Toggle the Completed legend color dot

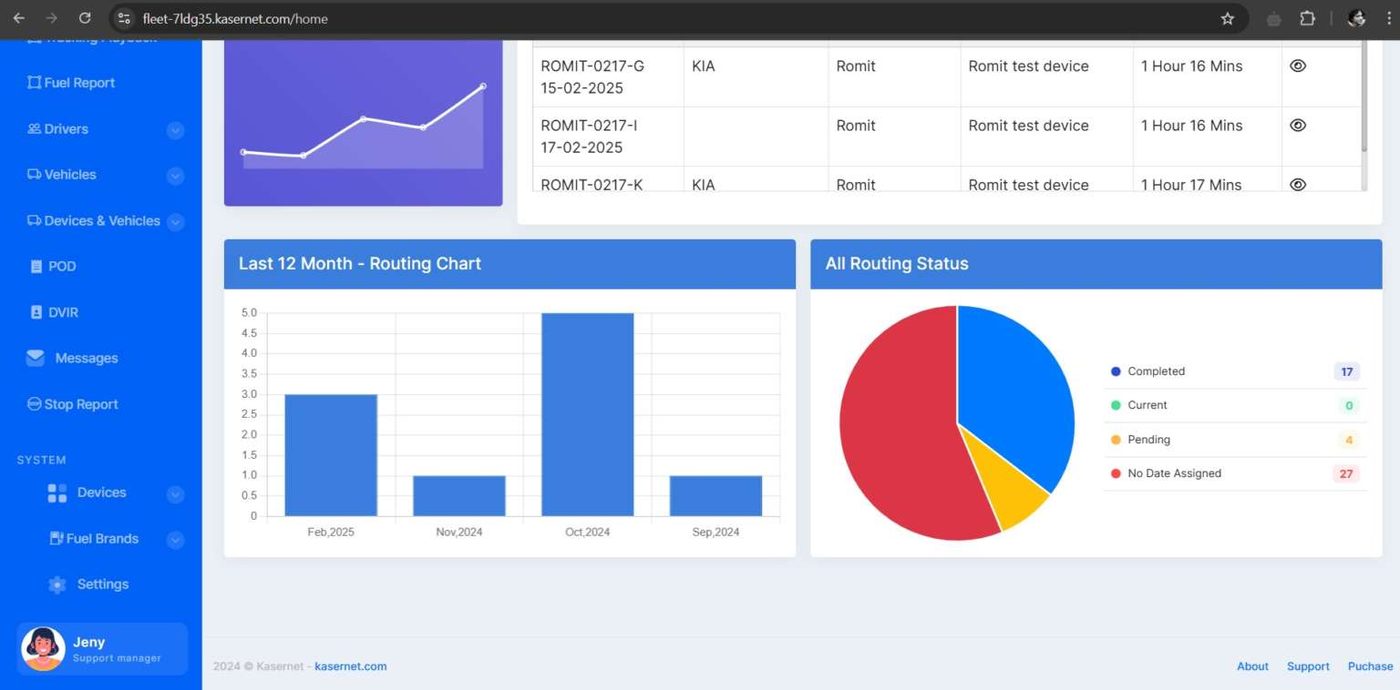[x=1115, y=371]
